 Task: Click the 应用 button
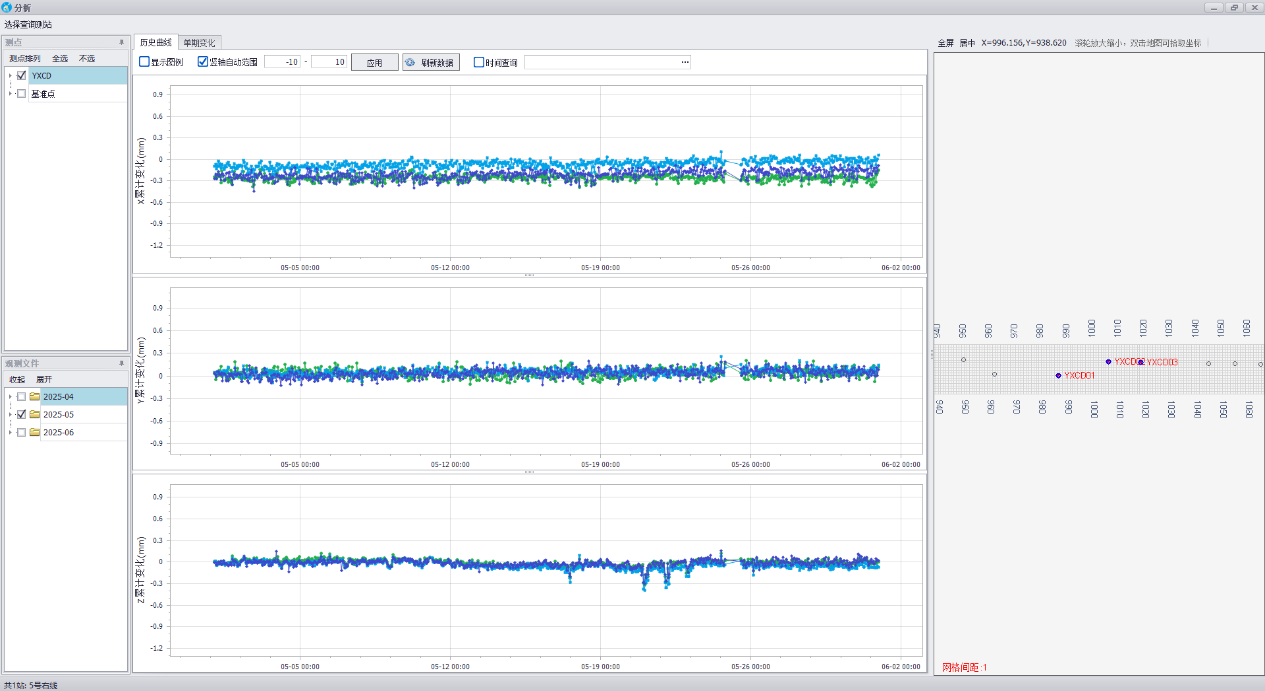[x=374, y=62]
